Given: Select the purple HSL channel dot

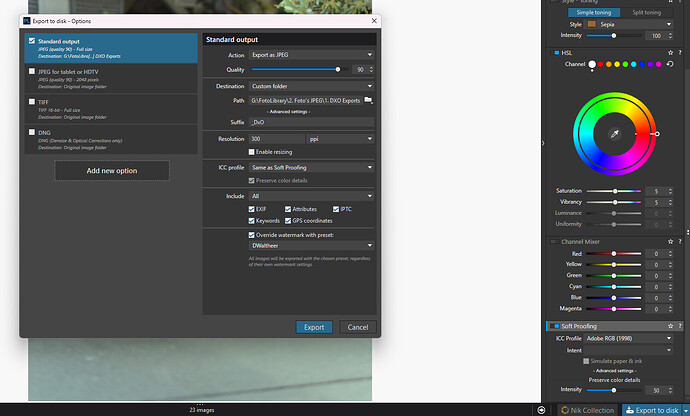Looking at the screenshot, I should coord(650,64).
